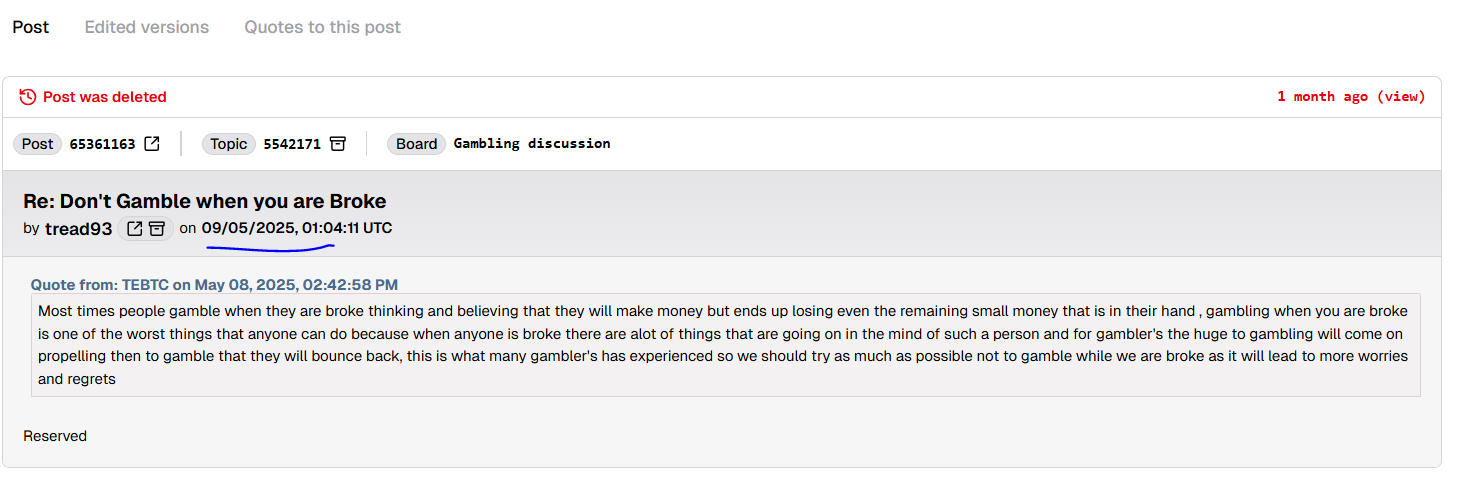Image resolution: width=1477 pixels, height=478 pixels.
Task: Click the Board label badge
Action: (417, 144)
